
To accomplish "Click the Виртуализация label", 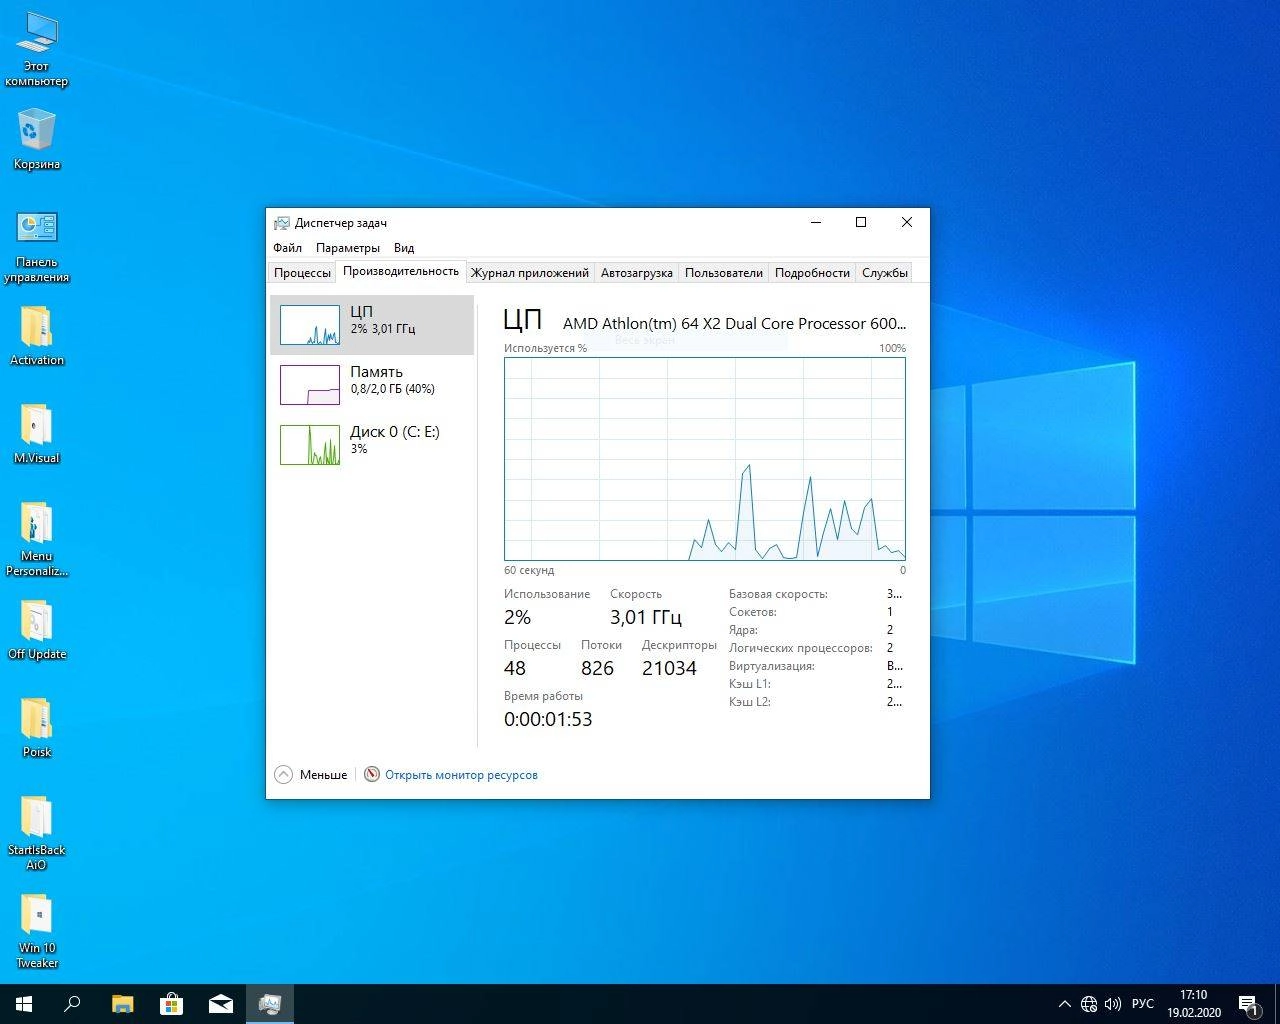I will coord(772,666).
